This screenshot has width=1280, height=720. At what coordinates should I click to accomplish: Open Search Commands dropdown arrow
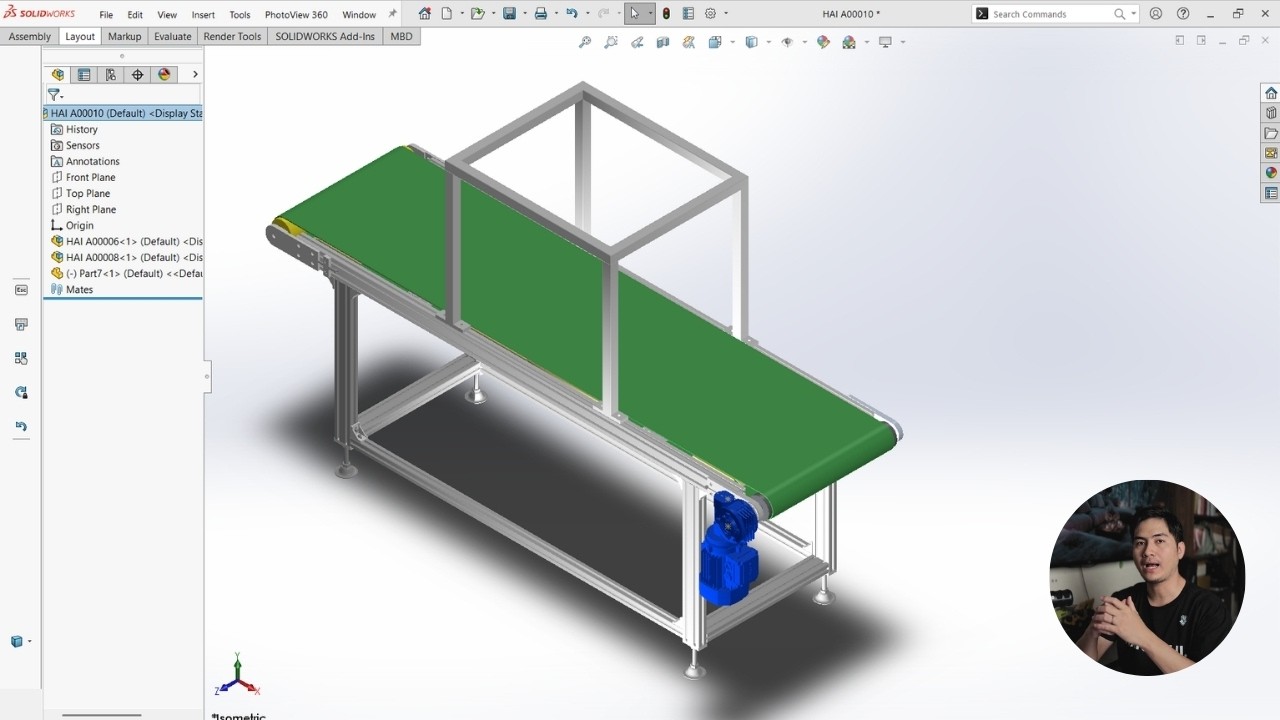click(1134, 14)
